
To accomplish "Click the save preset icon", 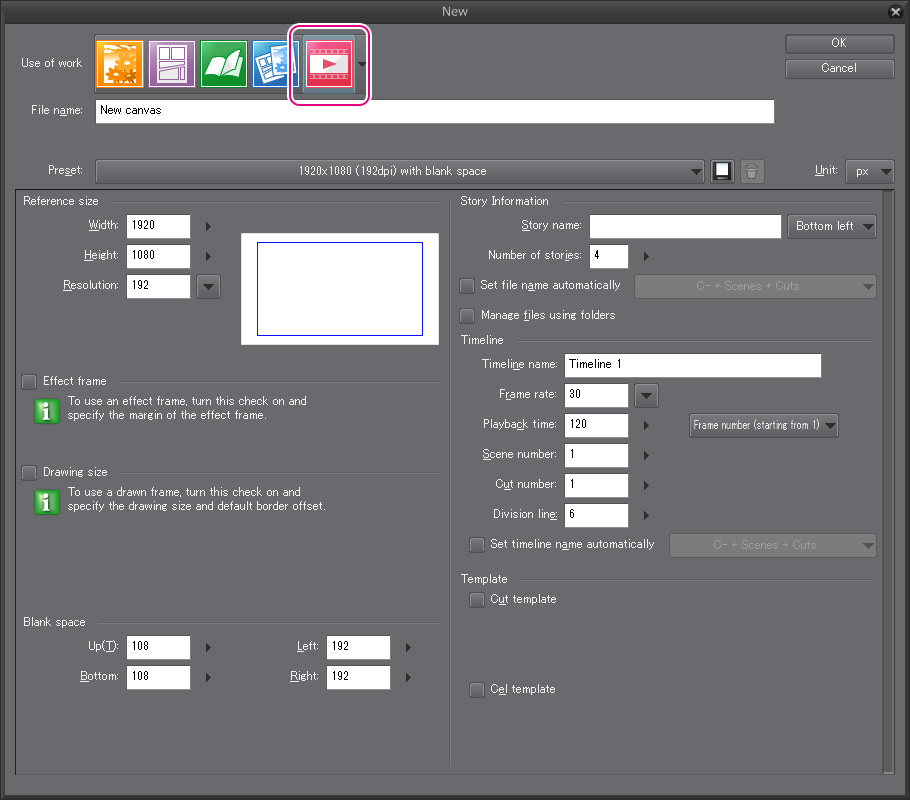I will coord(723,171).
